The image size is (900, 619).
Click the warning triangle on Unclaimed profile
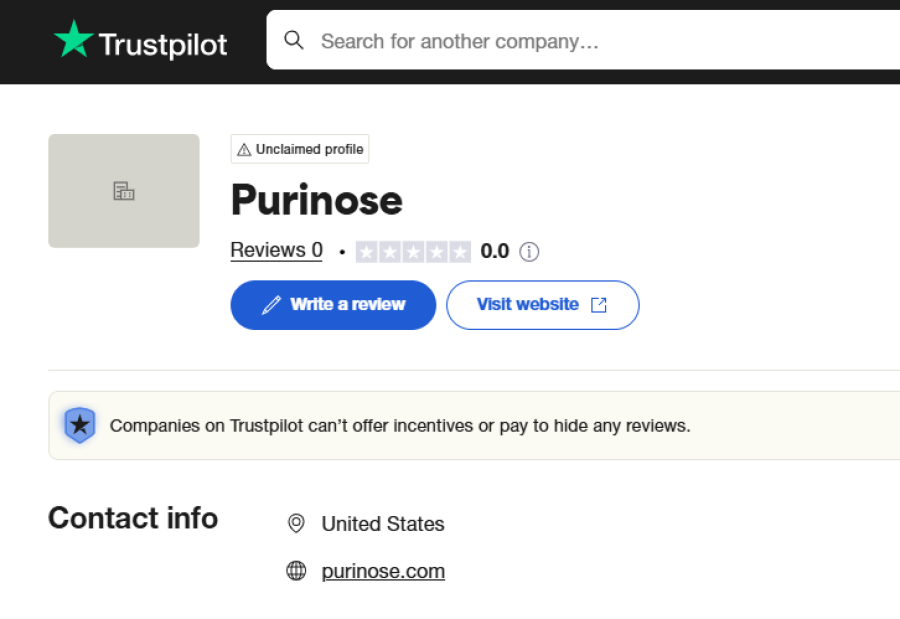244,150
